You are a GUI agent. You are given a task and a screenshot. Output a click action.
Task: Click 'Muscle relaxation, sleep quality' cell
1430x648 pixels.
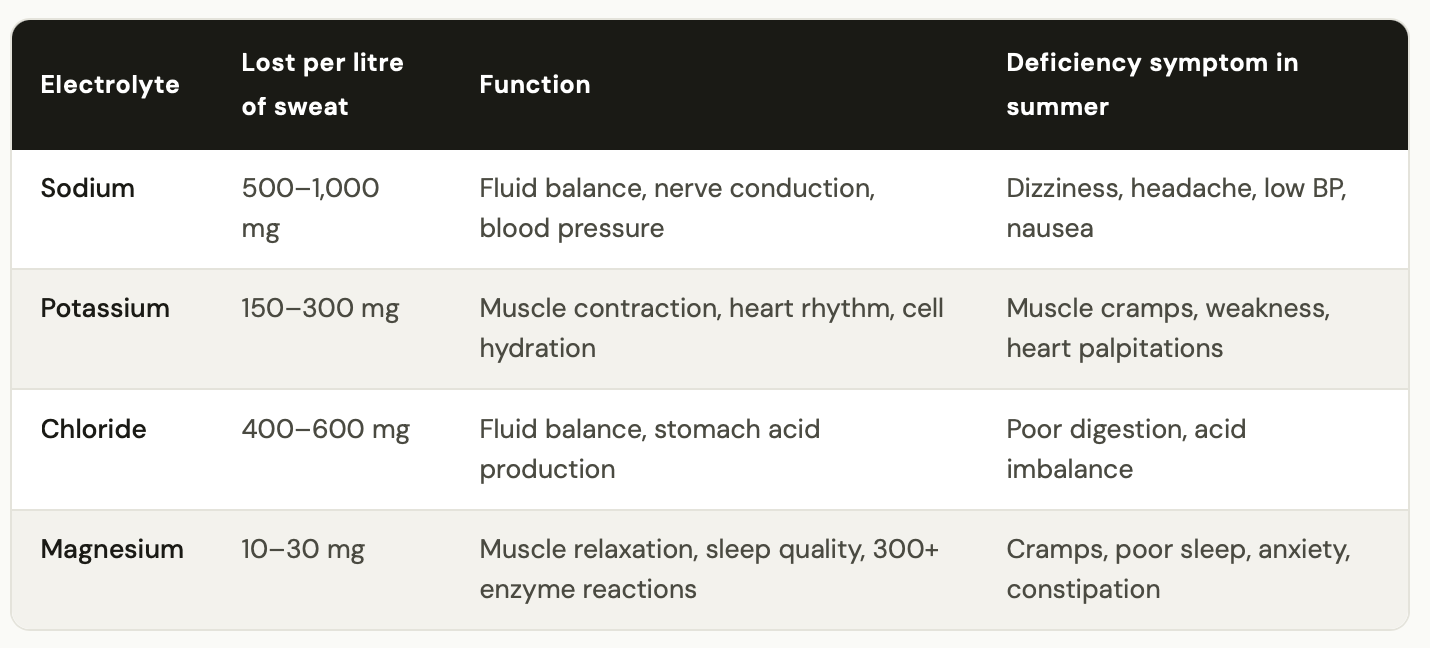point(709,569)
